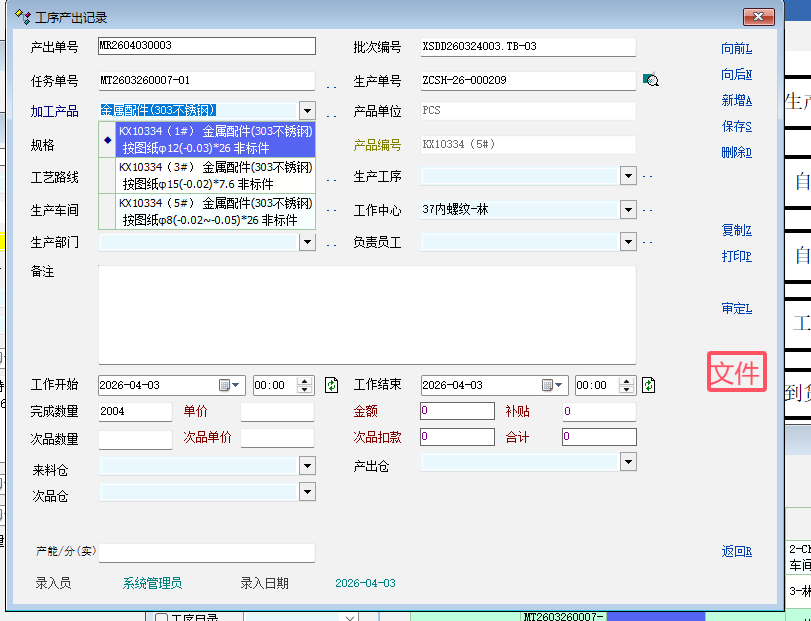Click the red 文件 attachment button
The height and width of the screenshot is (621, 811).
coord(736,372)
